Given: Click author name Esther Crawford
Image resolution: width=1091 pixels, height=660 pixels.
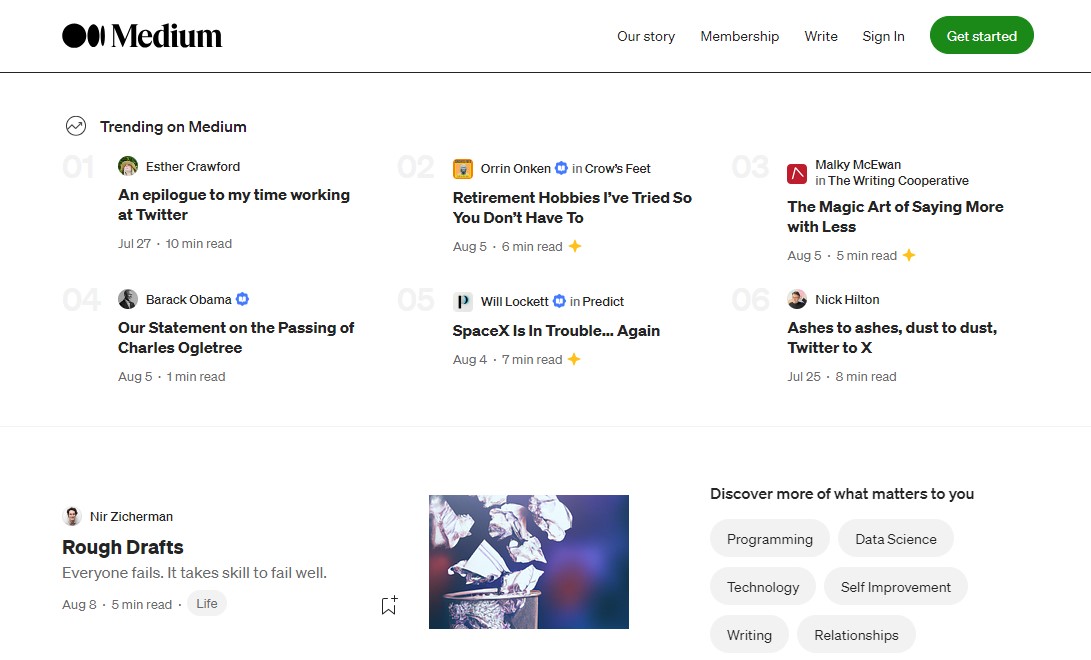Looking at the screenshot, I should click(x=193, y=166).
